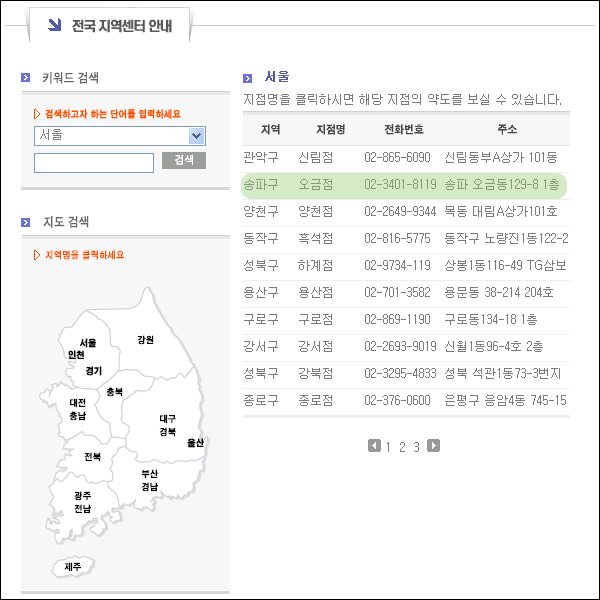Click the 용산구 district cell
600x600 pixels.
click(x=261, y=292)
